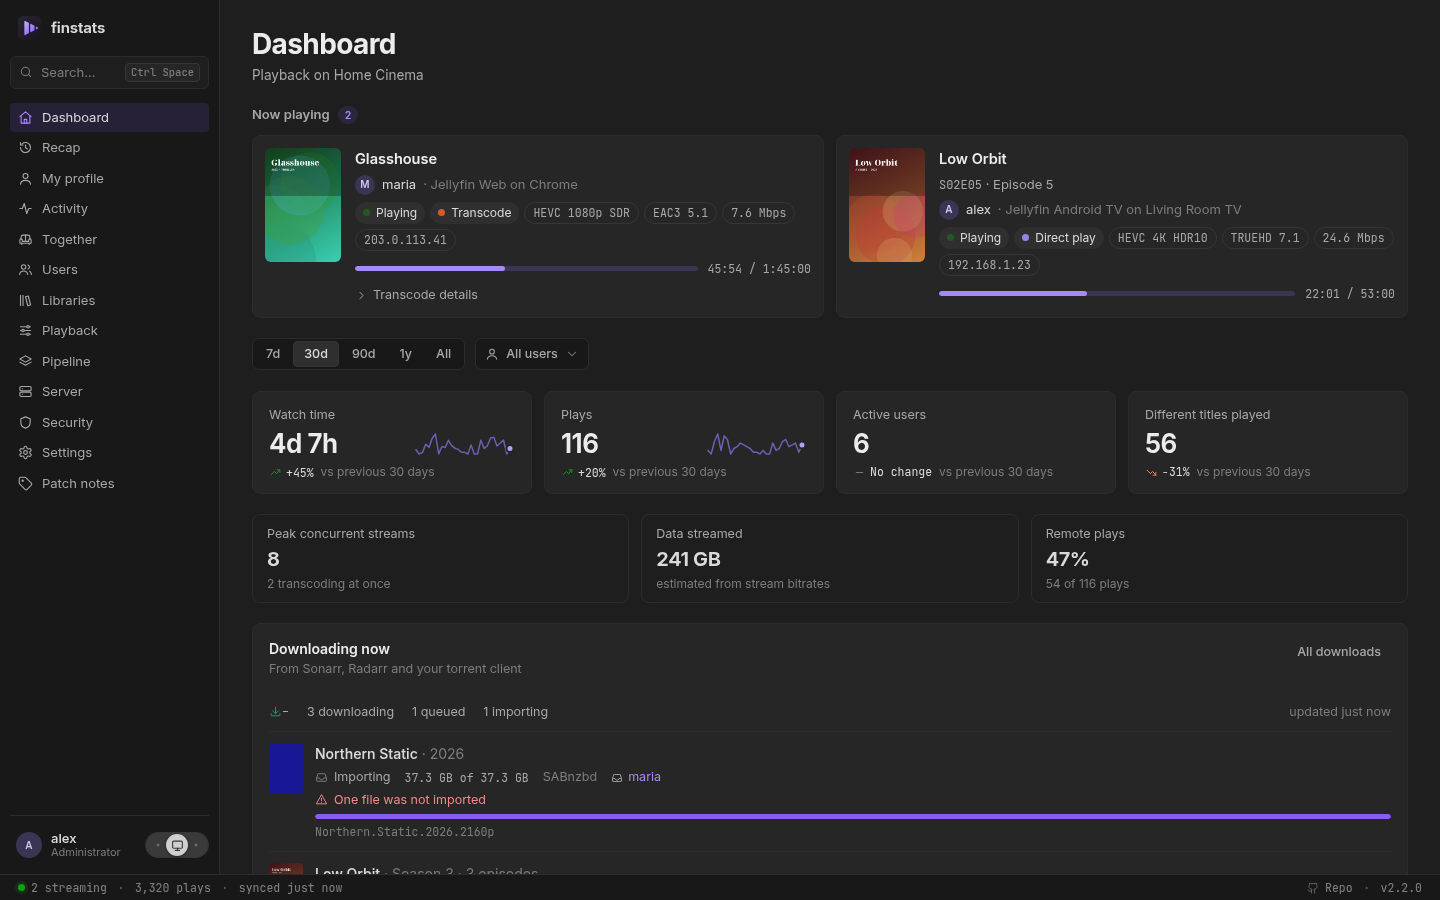The image size is (1440, 900).
Task: Switch to the 90d time range
Action: pos(364,354)
